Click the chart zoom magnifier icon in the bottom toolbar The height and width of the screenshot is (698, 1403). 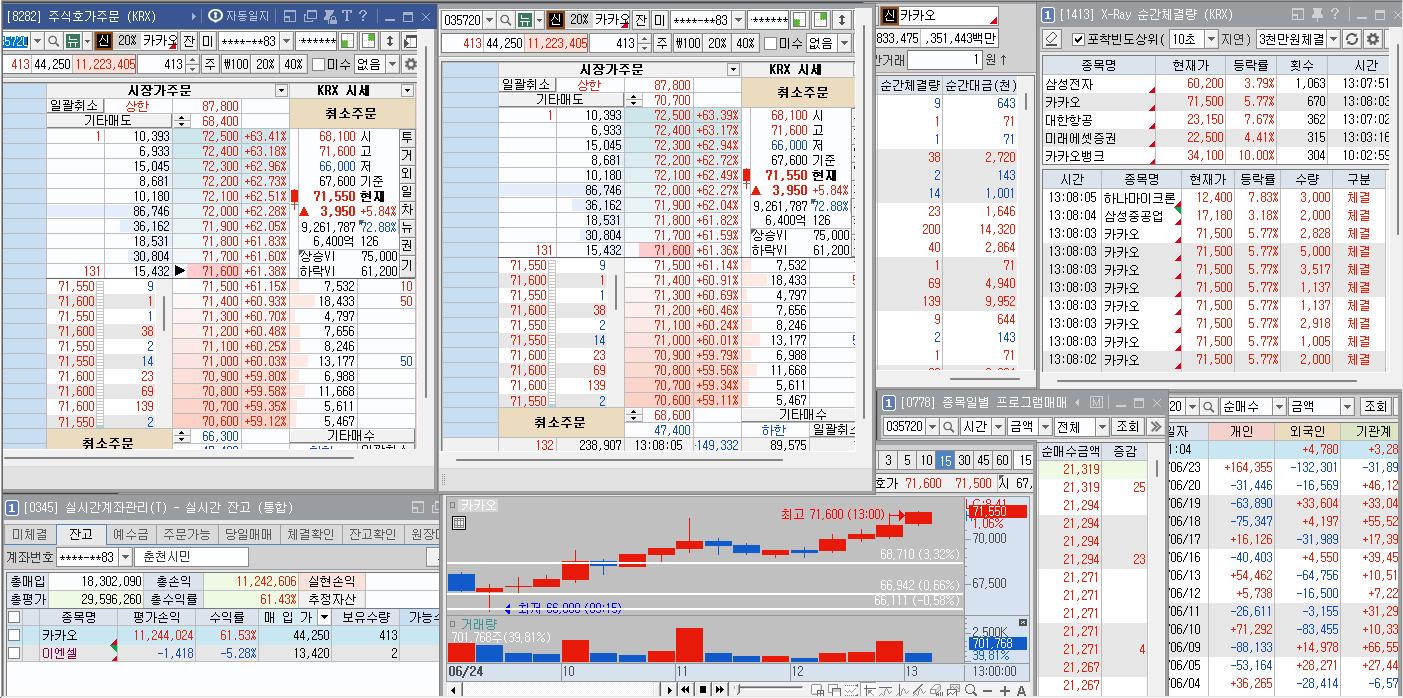pyautogui.click(x=971, y=690)
